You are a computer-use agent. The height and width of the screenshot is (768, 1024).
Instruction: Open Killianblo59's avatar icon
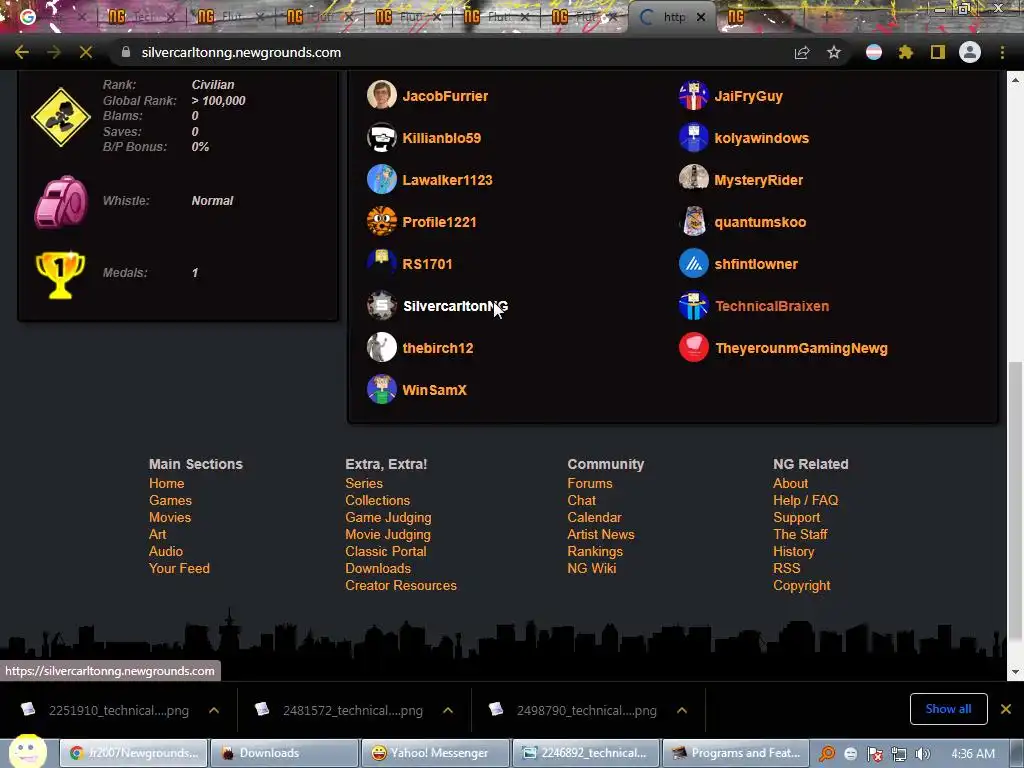[381, 138]
